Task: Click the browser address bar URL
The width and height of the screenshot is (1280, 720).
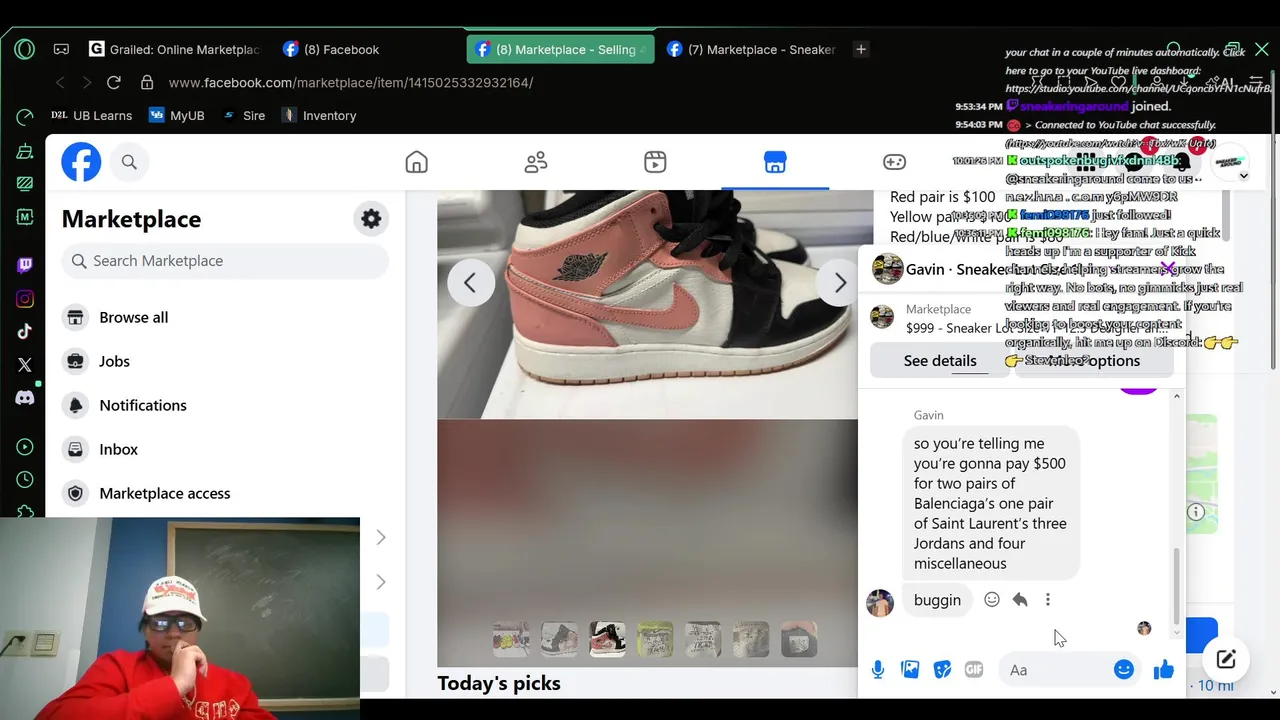Action: (x=351, y=82)
